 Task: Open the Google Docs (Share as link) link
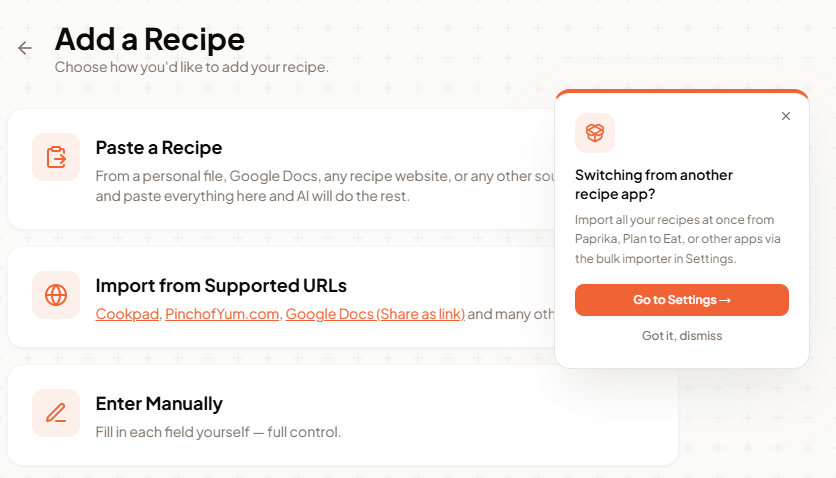pyautogui.click(x=375, y=314)
